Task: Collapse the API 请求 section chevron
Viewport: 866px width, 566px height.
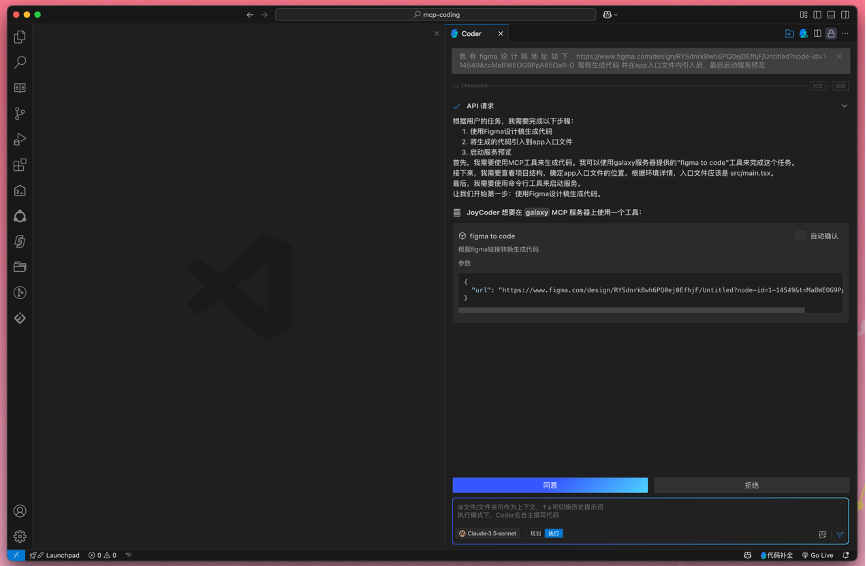Action: pos(844,106)
